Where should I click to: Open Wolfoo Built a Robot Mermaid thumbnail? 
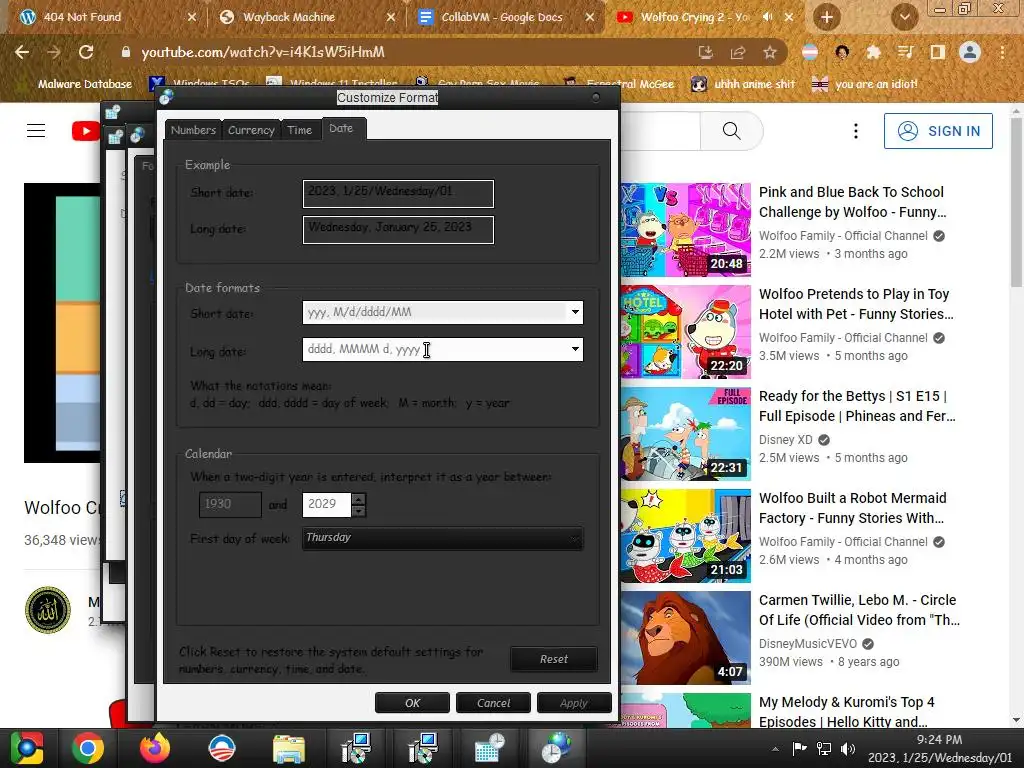[686, 536]
